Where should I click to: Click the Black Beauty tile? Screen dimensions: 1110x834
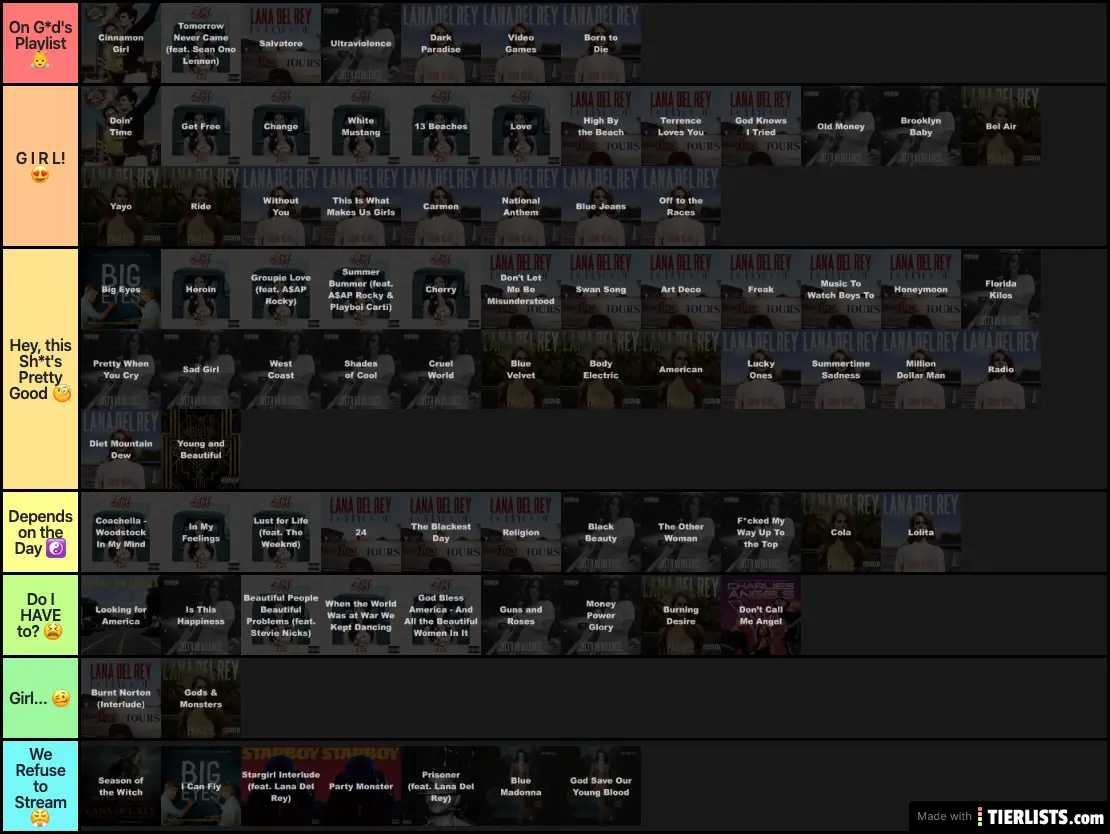click(x=601, y=532)
